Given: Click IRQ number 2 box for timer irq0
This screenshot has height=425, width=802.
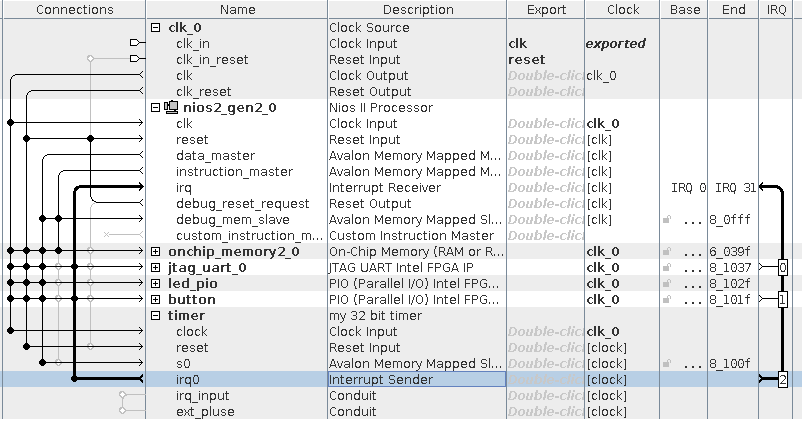Looking at the screenshot, I should (783, 380).
